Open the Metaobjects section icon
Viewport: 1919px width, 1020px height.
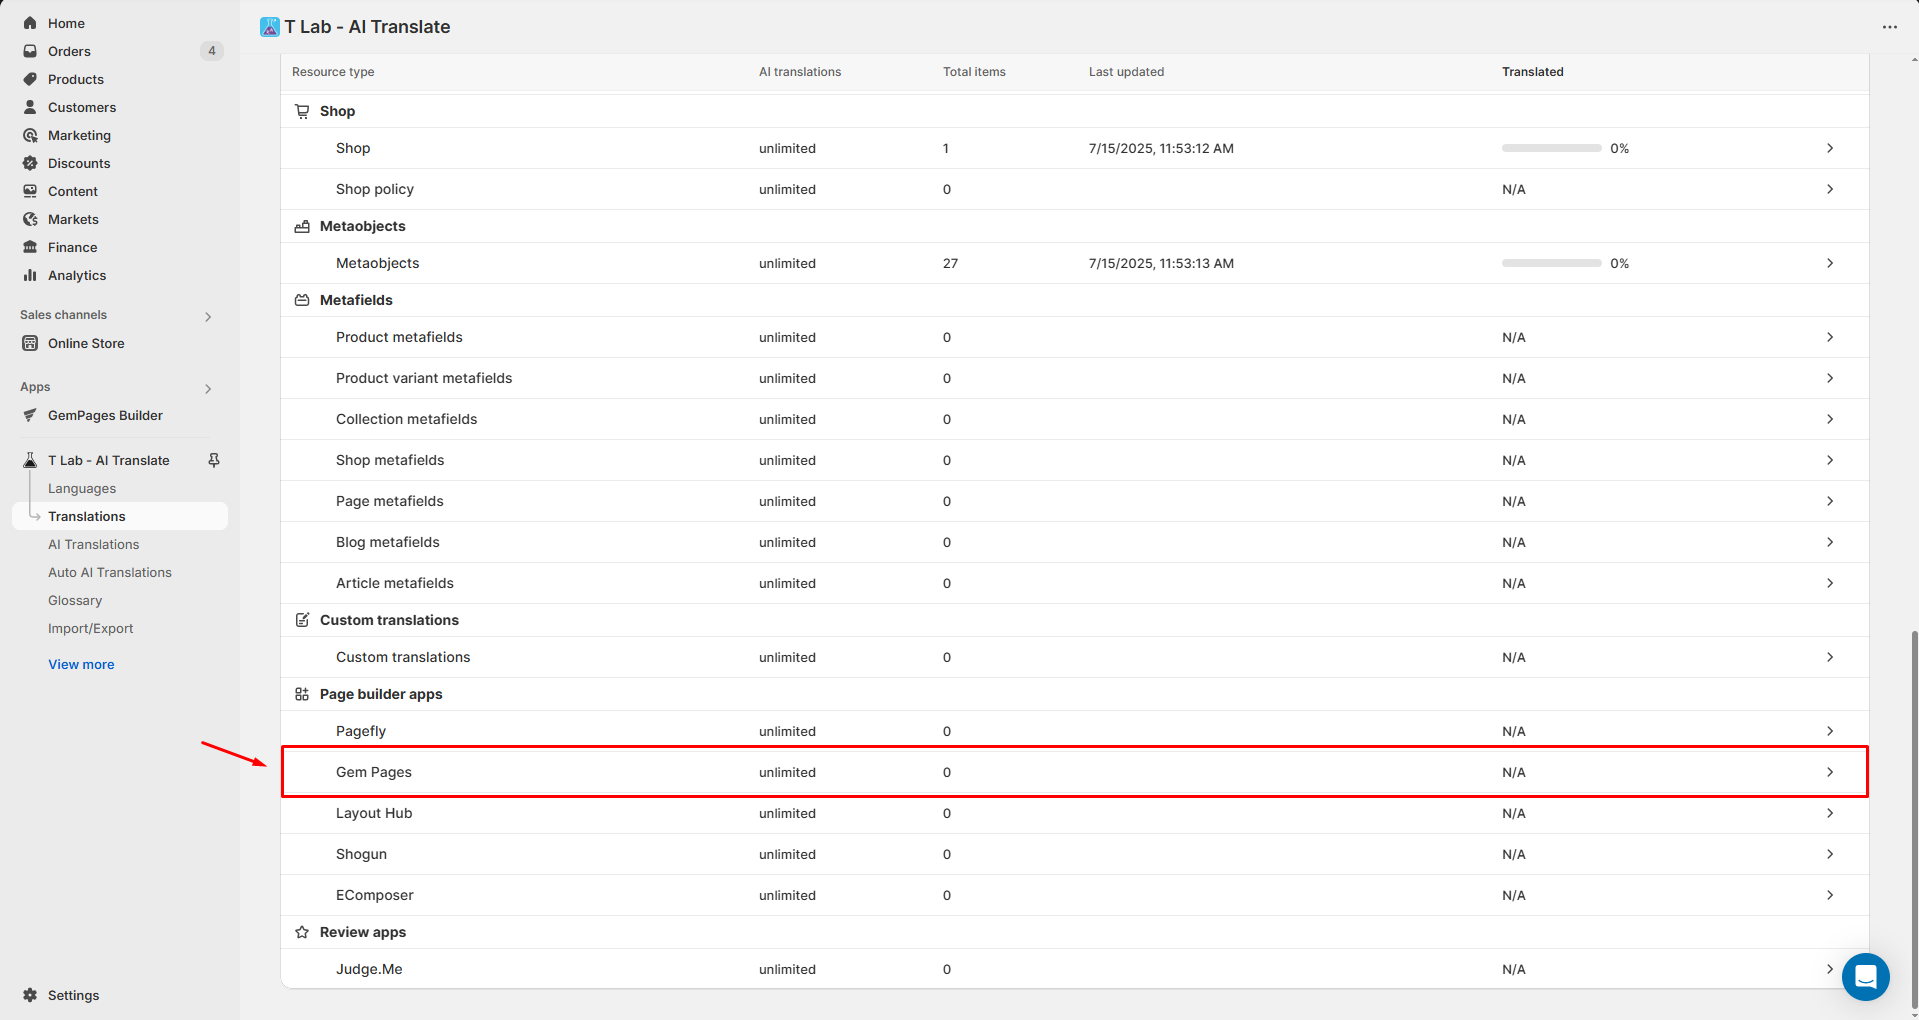tap(302, 226)
